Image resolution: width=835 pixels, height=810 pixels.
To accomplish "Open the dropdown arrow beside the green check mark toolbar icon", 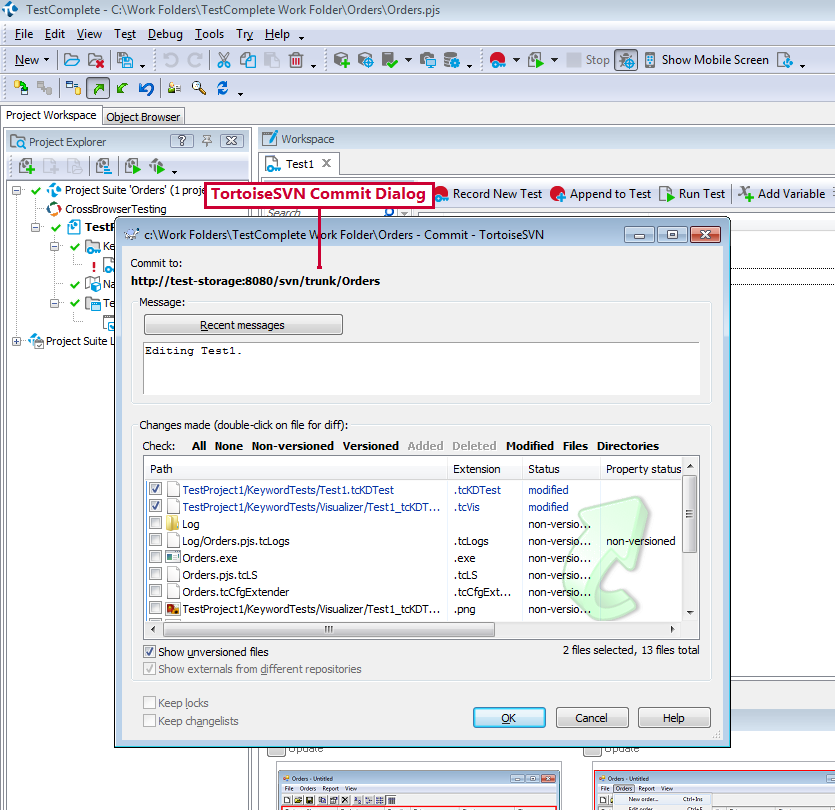I will pyautogui.click(x=408, y=60).
